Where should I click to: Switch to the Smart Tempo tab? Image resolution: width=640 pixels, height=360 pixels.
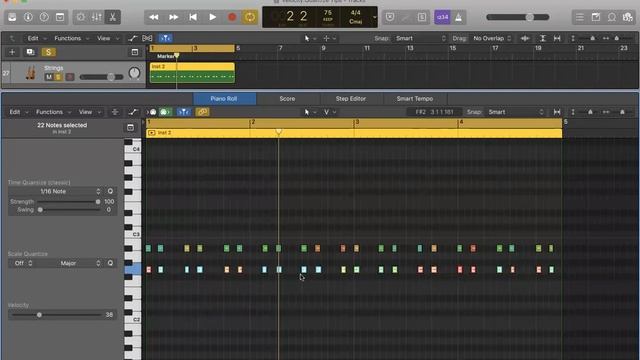pyautogui.click(x=415, y=98)
